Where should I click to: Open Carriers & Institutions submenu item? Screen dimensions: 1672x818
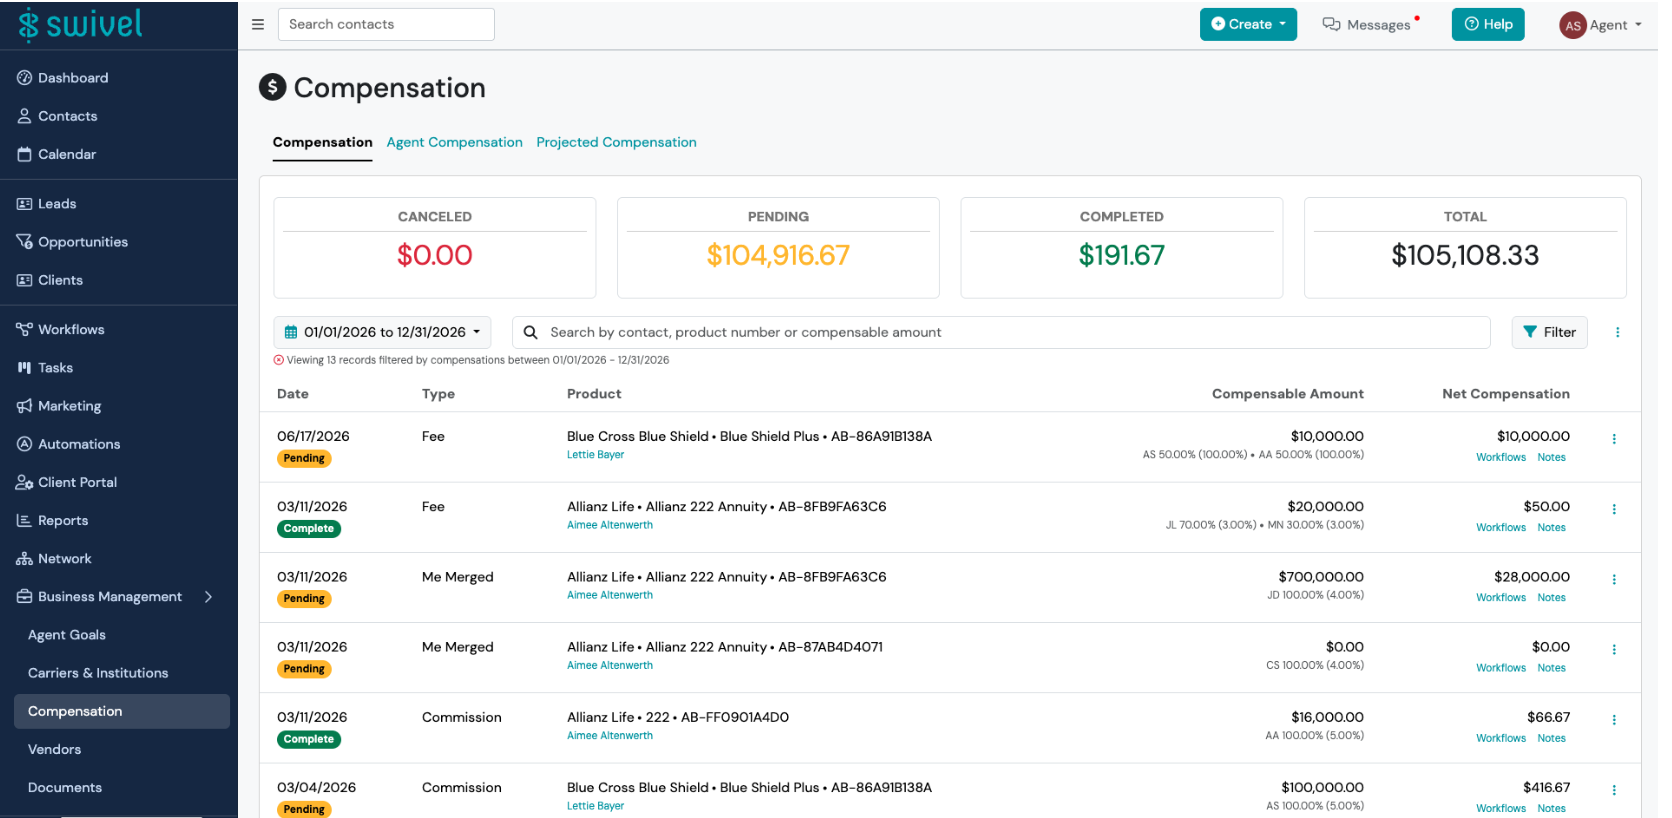tap(98, 673)
